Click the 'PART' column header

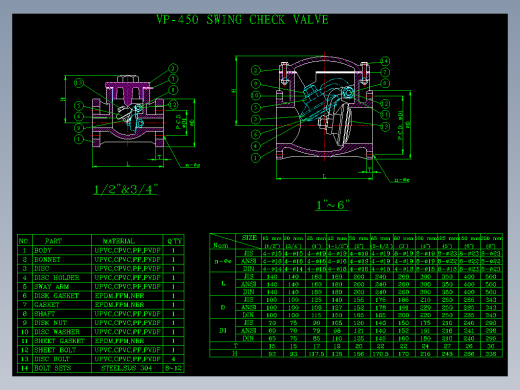click(53, 241)
